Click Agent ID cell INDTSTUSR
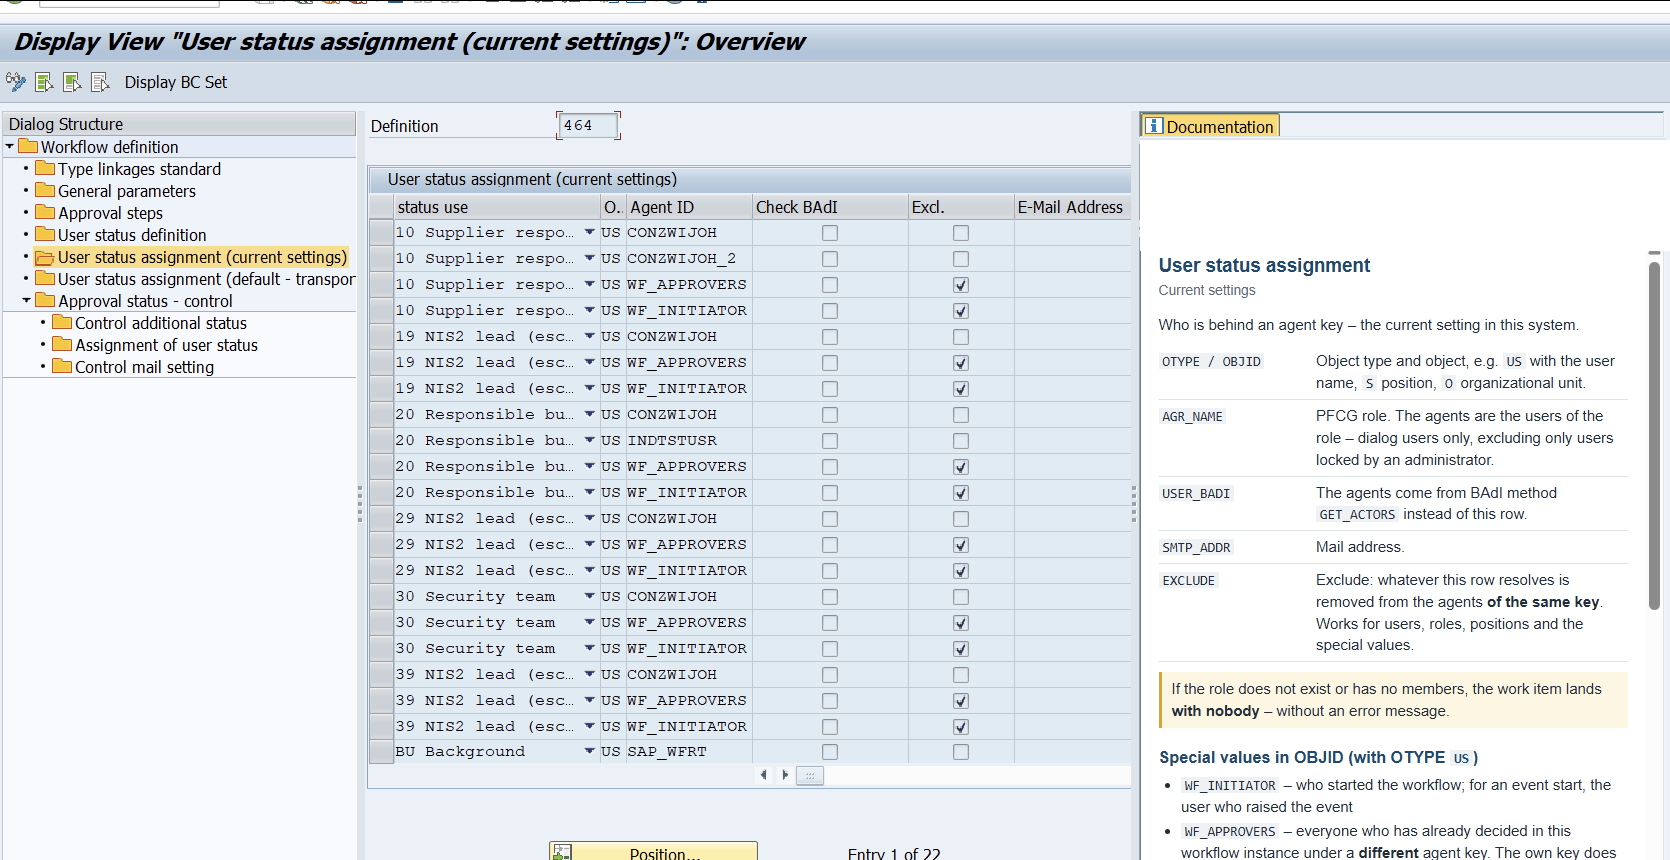Viewport: 1670px width, 860px height. [688, 441]
